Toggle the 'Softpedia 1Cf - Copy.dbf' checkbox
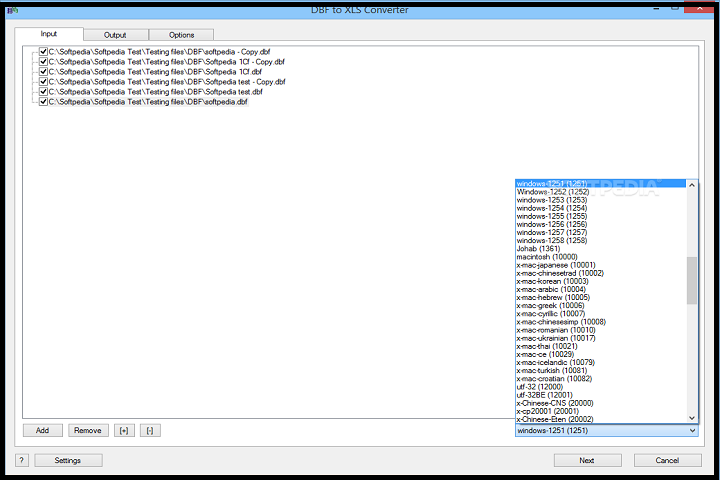 point(43,62)
